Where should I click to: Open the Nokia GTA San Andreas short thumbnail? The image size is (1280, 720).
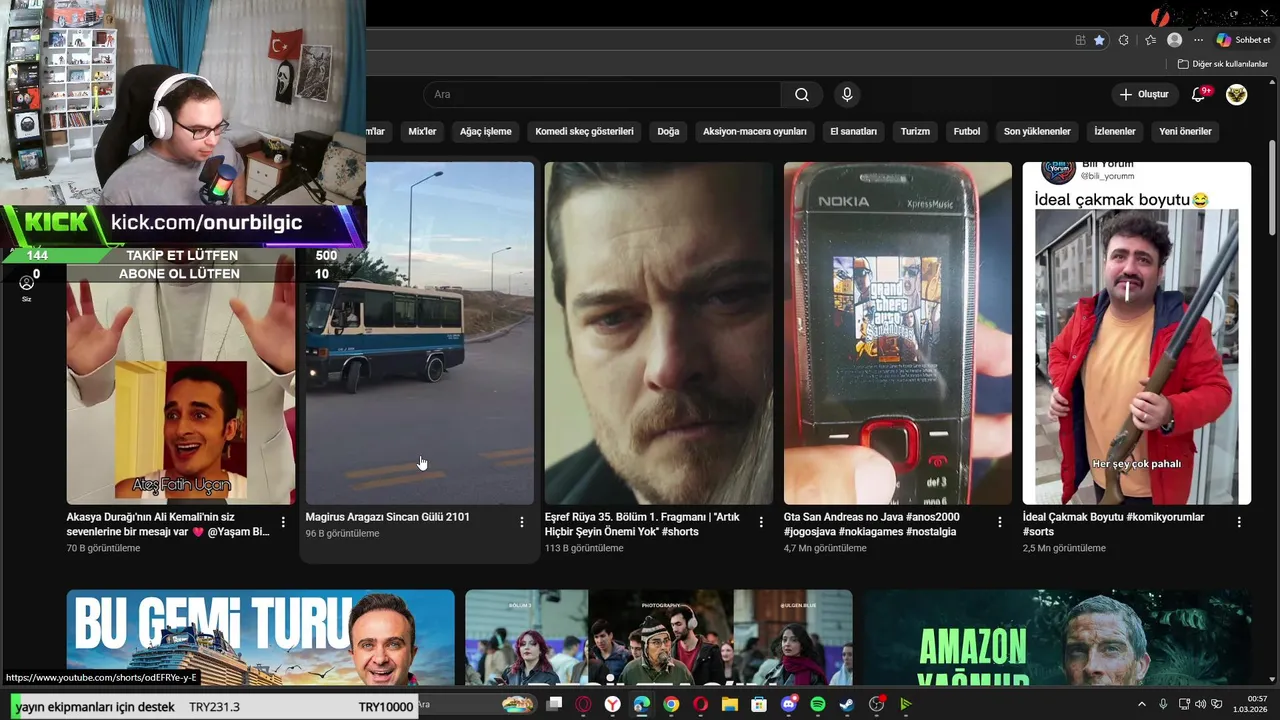[x=898, y=333]
